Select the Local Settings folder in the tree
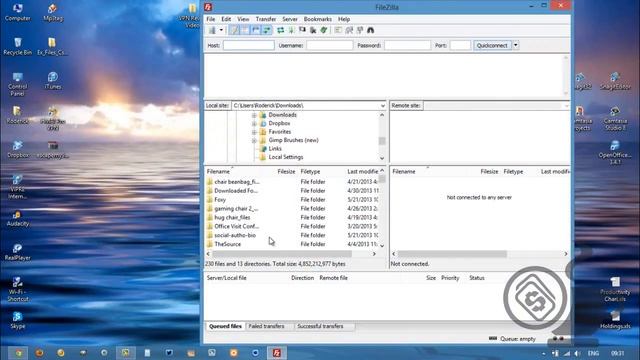Viewport: 640px width, 360px height. tap(286, 157)
